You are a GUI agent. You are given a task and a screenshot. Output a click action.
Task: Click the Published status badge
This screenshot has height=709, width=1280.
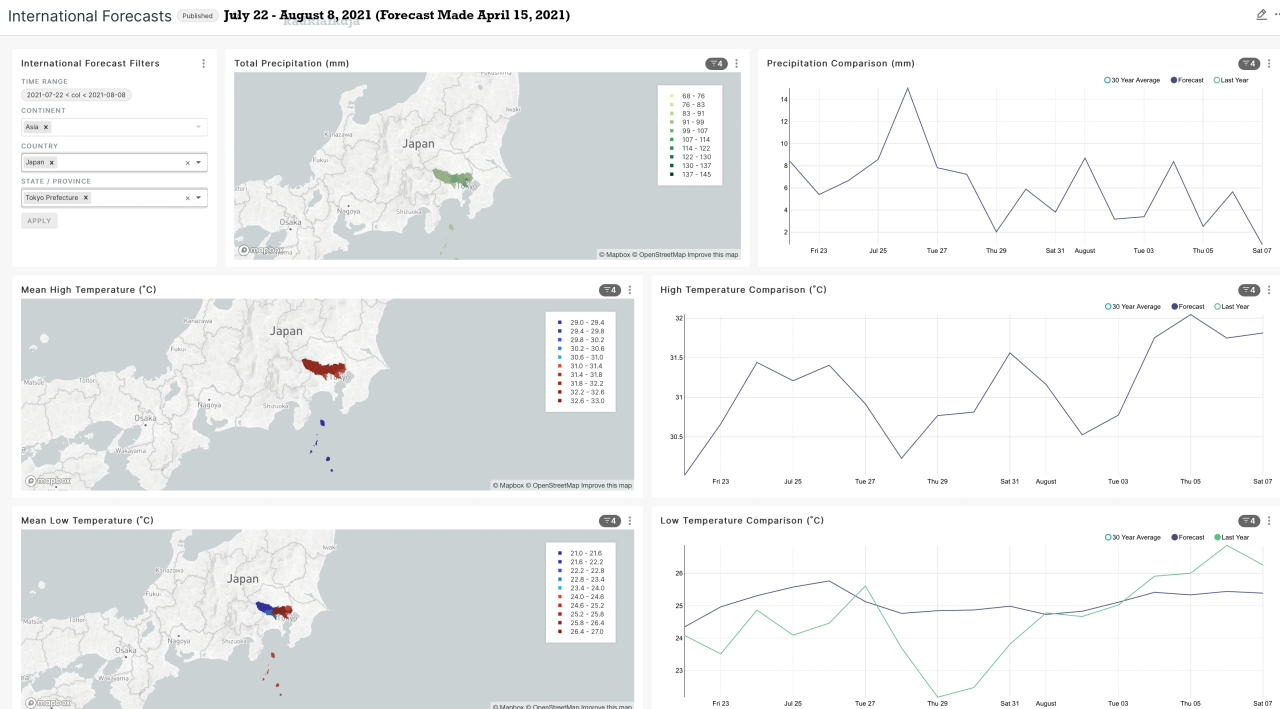click(197, 16)
